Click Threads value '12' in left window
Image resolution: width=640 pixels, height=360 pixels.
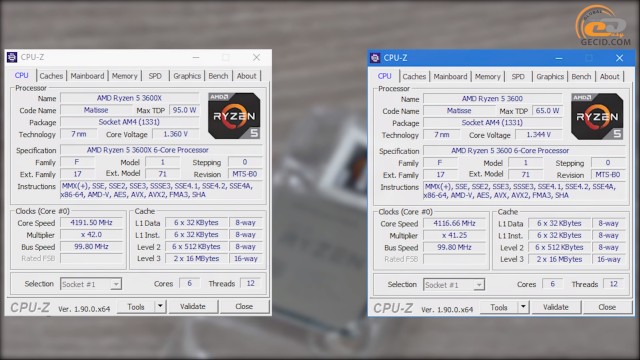click(251, 283)
